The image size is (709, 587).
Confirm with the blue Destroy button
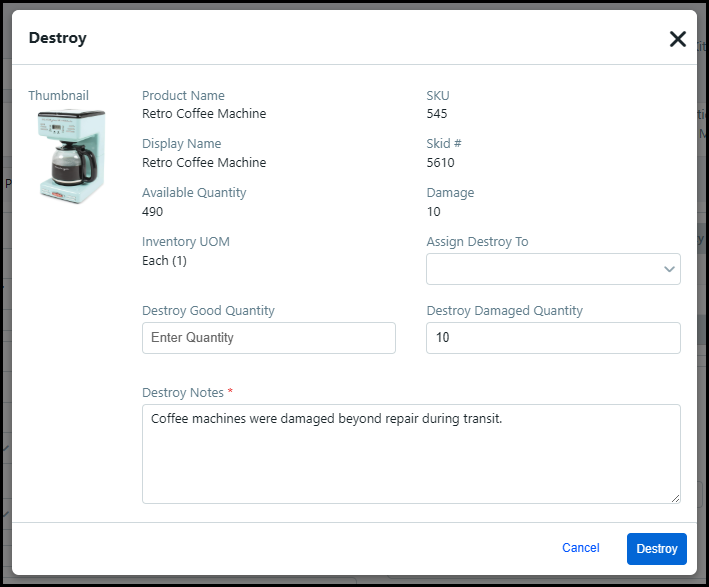point(656,548)
